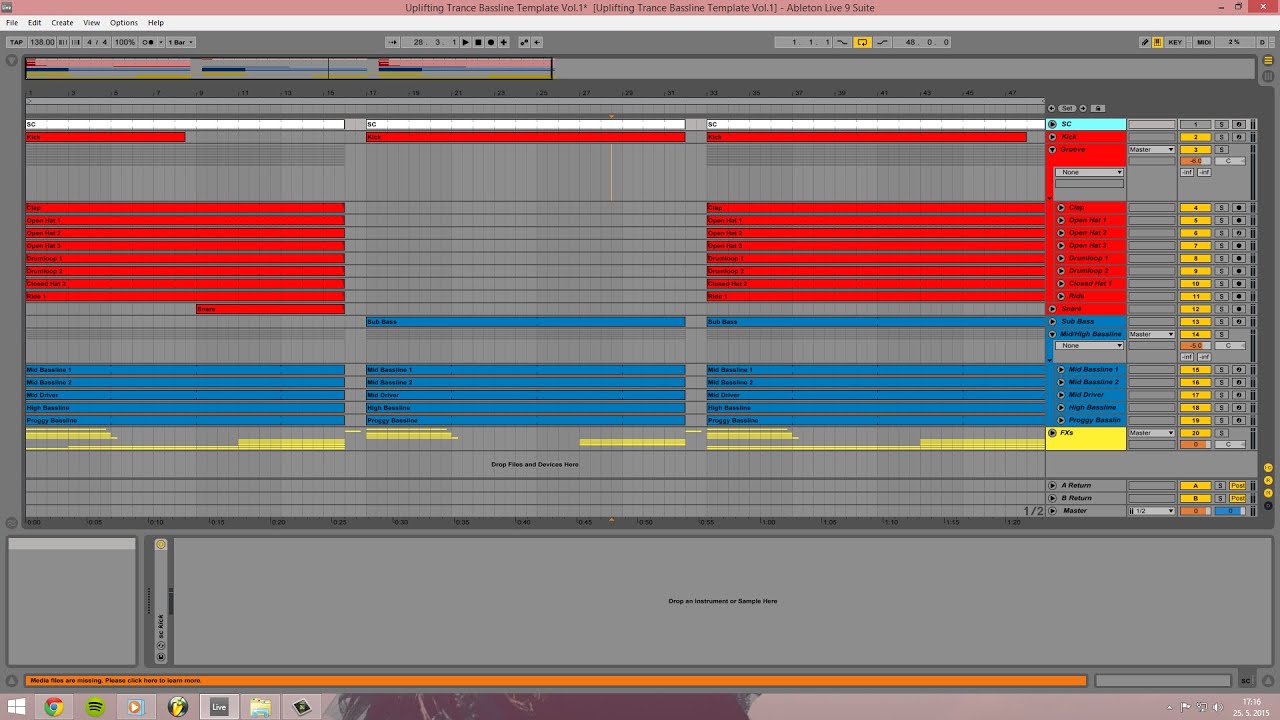Viewport: 1280px width, 720px height.
Task: Open the Create menu
Action: tap(62, 22)
